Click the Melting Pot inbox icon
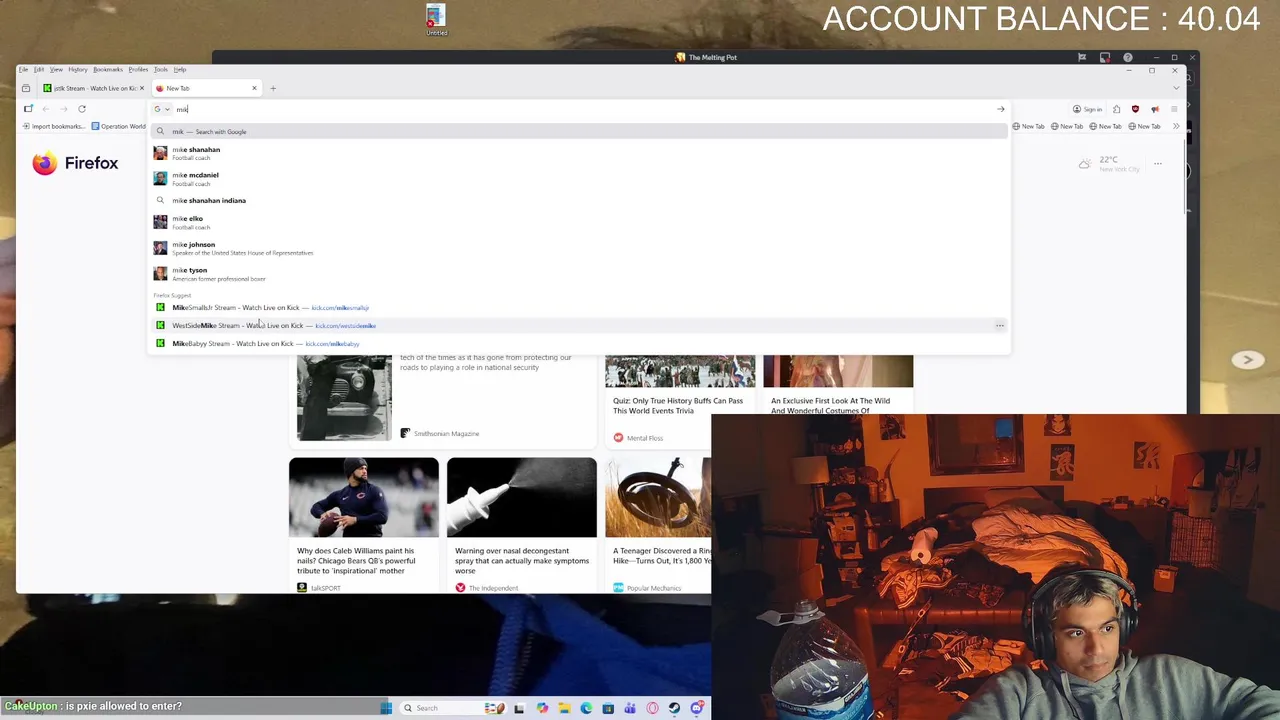The height and width of the screenshot is (720, 1280). 1105,57
